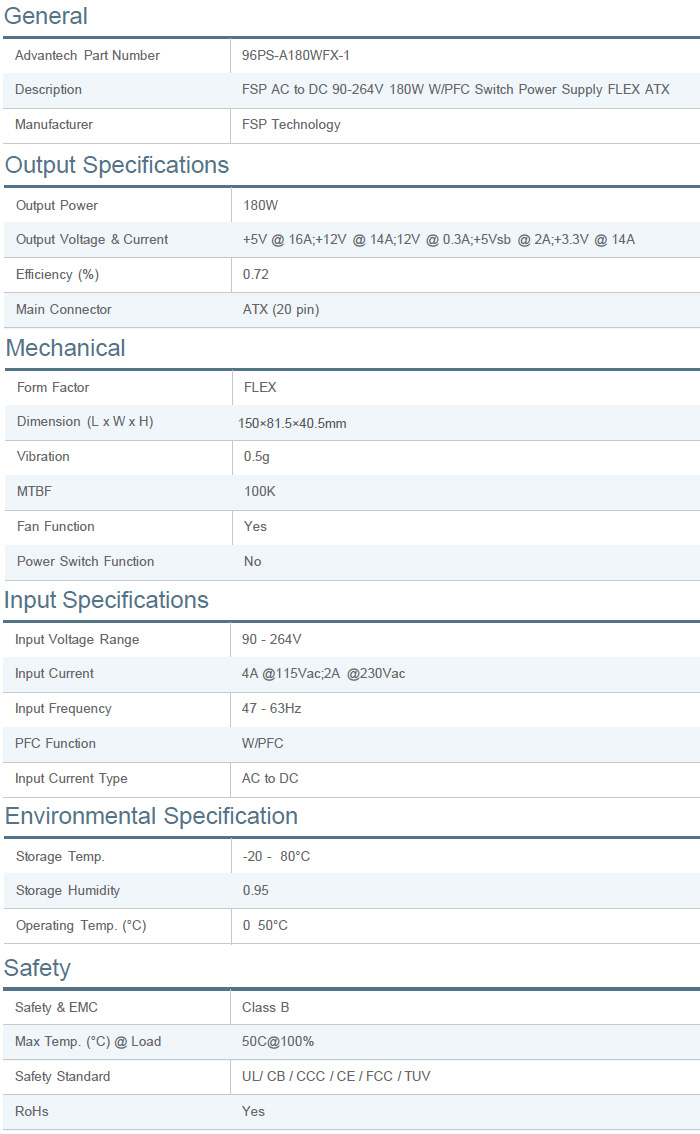Select the Storage Humidity 0.95 value
The width and height of the screenshot is (700, 1134).
[x=256, y=890]
